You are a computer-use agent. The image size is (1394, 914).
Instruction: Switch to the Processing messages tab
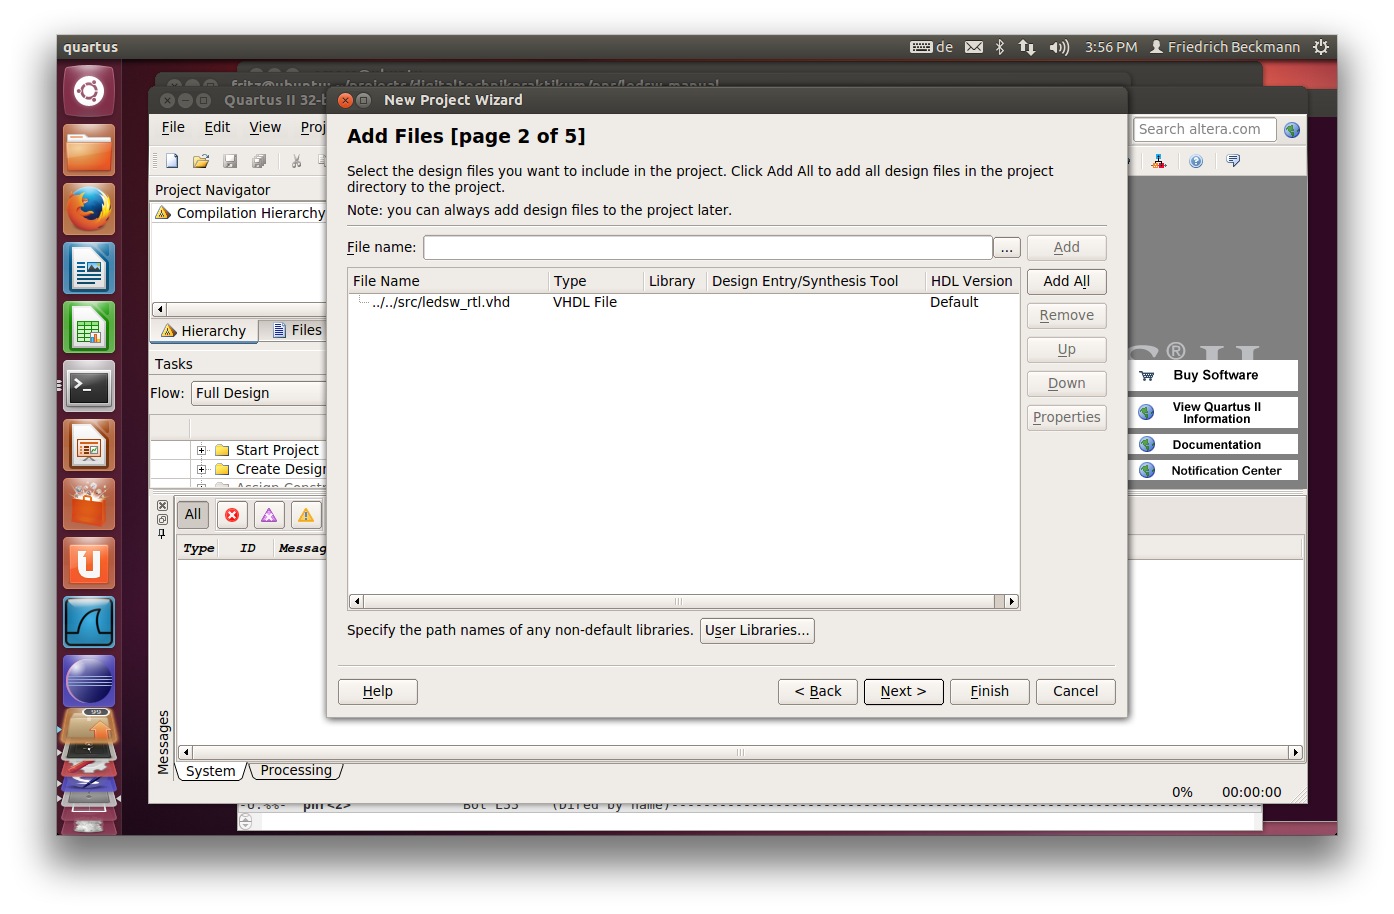pyautogui.click(x=295, y=770)
